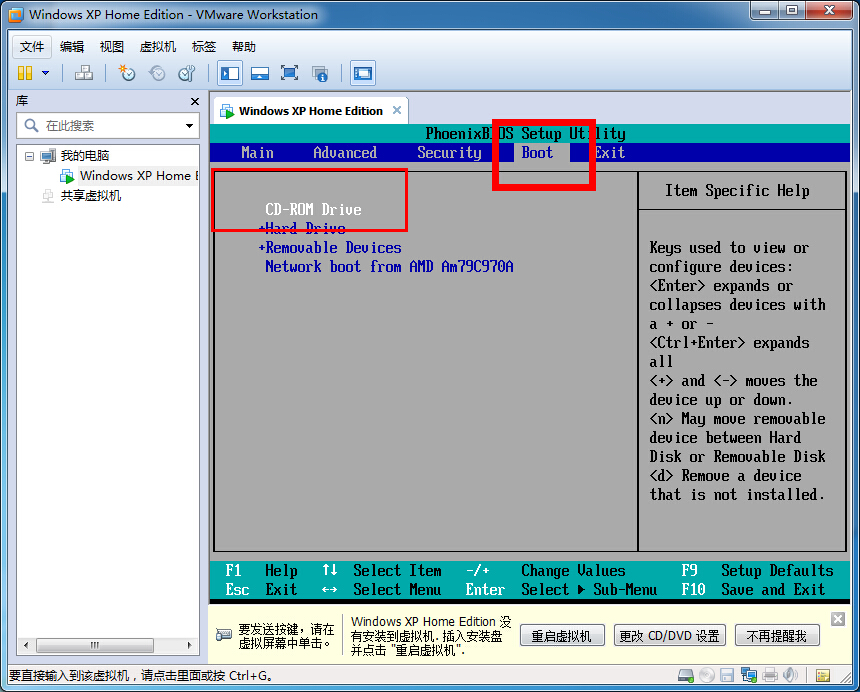
Task: Click the CD/DVD status icon
Action: 708,675
